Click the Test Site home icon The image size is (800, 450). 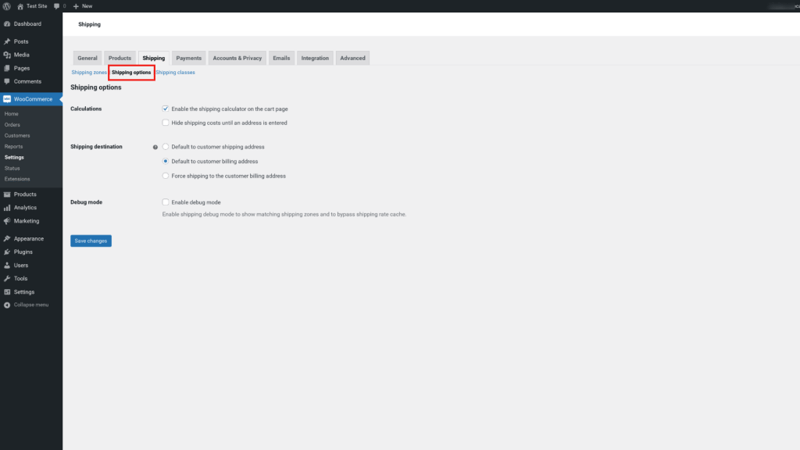click(20, 6)
